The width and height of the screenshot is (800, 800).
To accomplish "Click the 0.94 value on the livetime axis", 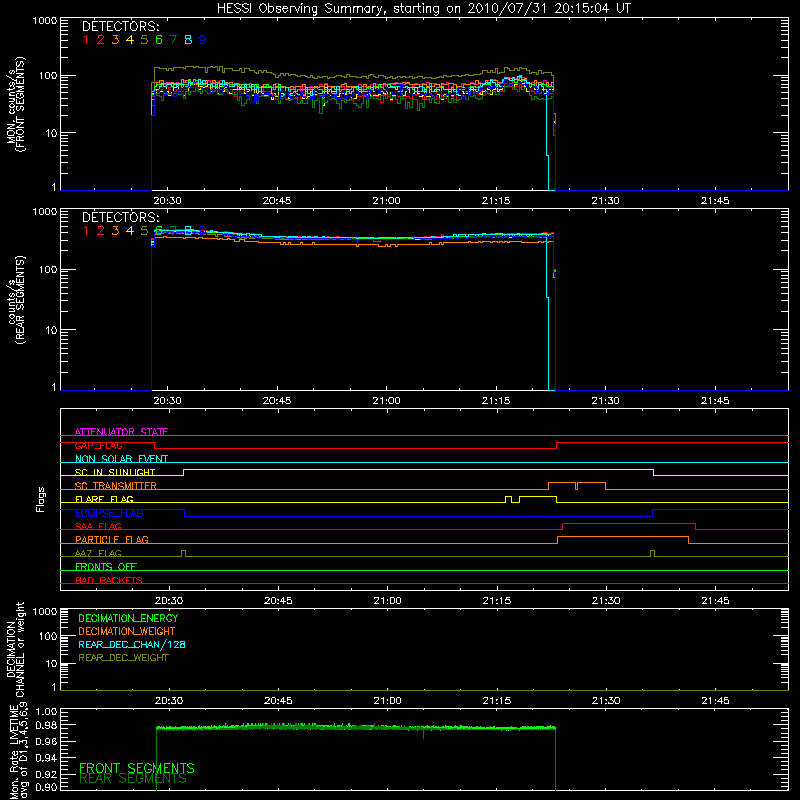I will [46, 757].
